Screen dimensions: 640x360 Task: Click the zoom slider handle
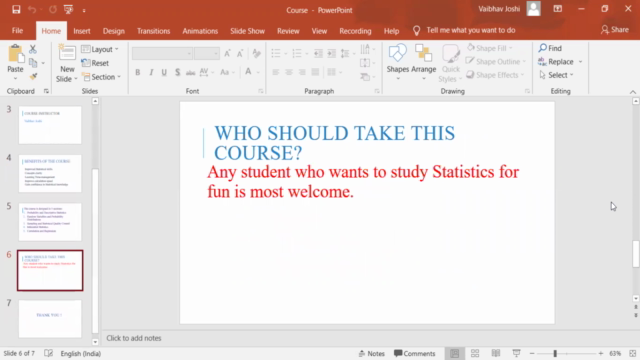click(555, 353)
